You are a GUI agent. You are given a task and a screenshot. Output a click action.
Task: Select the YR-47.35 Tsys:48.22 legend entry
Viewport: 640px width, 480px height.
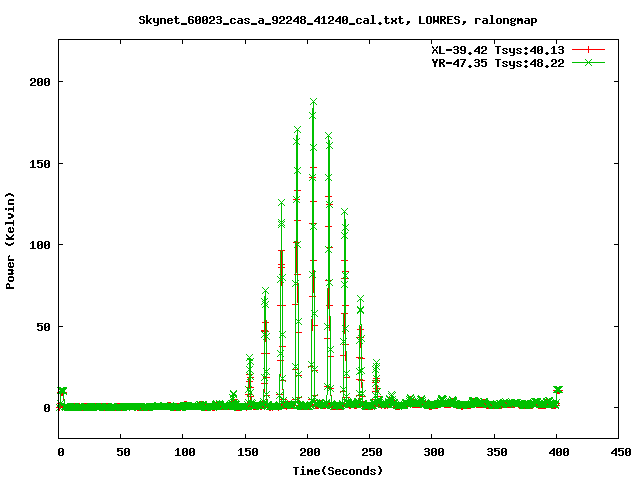498,63
